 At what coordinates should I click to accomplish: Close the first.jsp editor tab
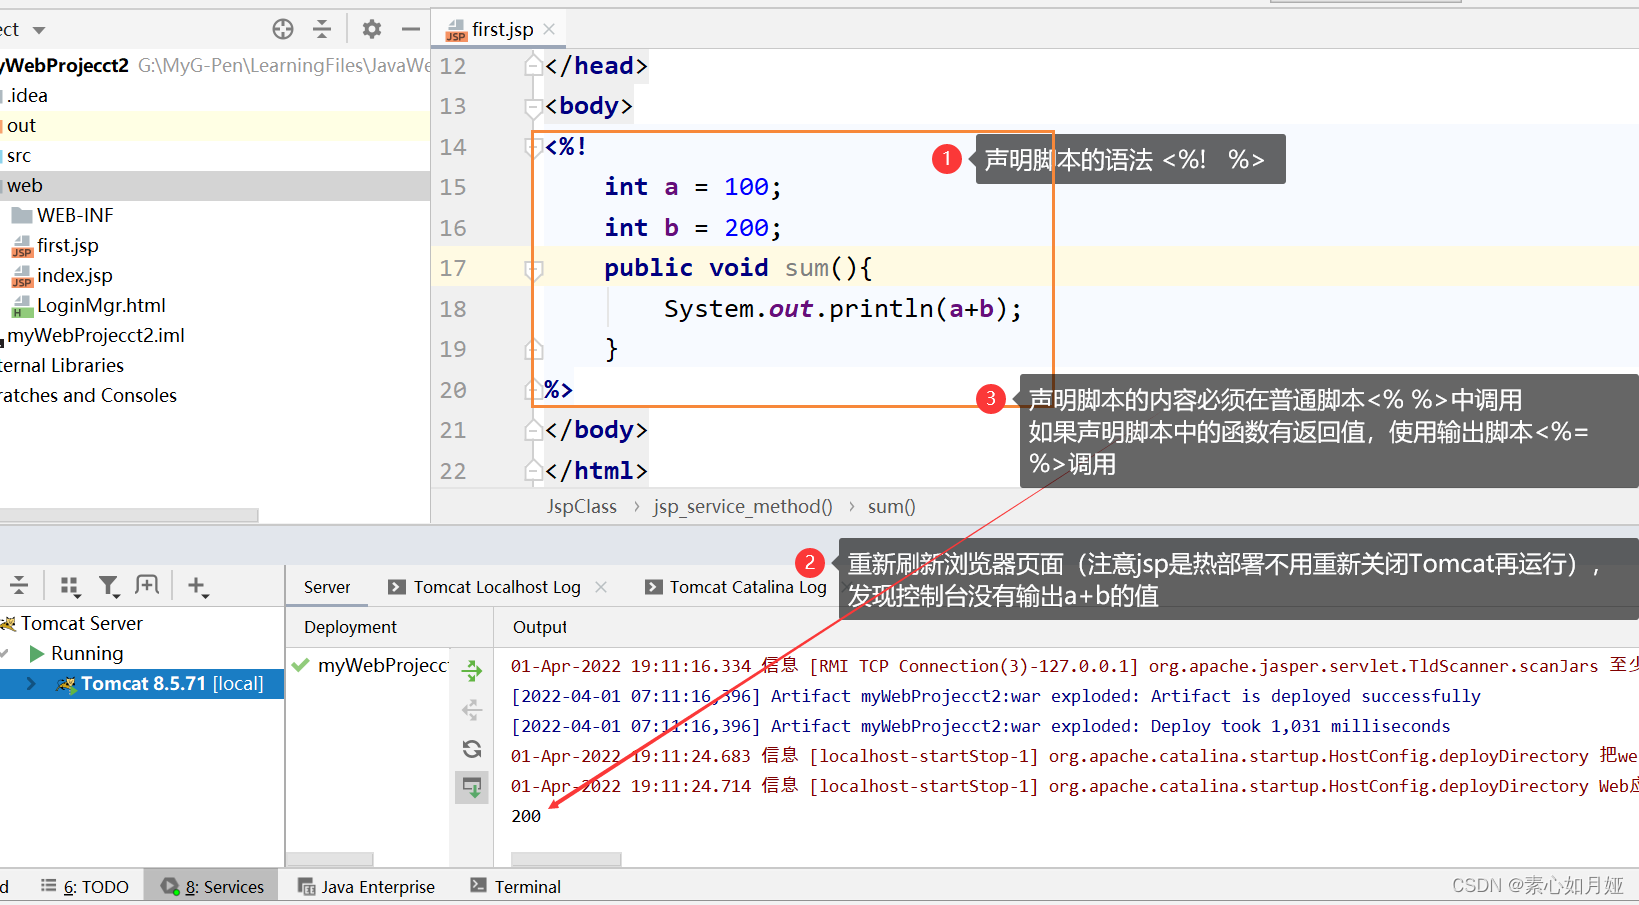549,29
